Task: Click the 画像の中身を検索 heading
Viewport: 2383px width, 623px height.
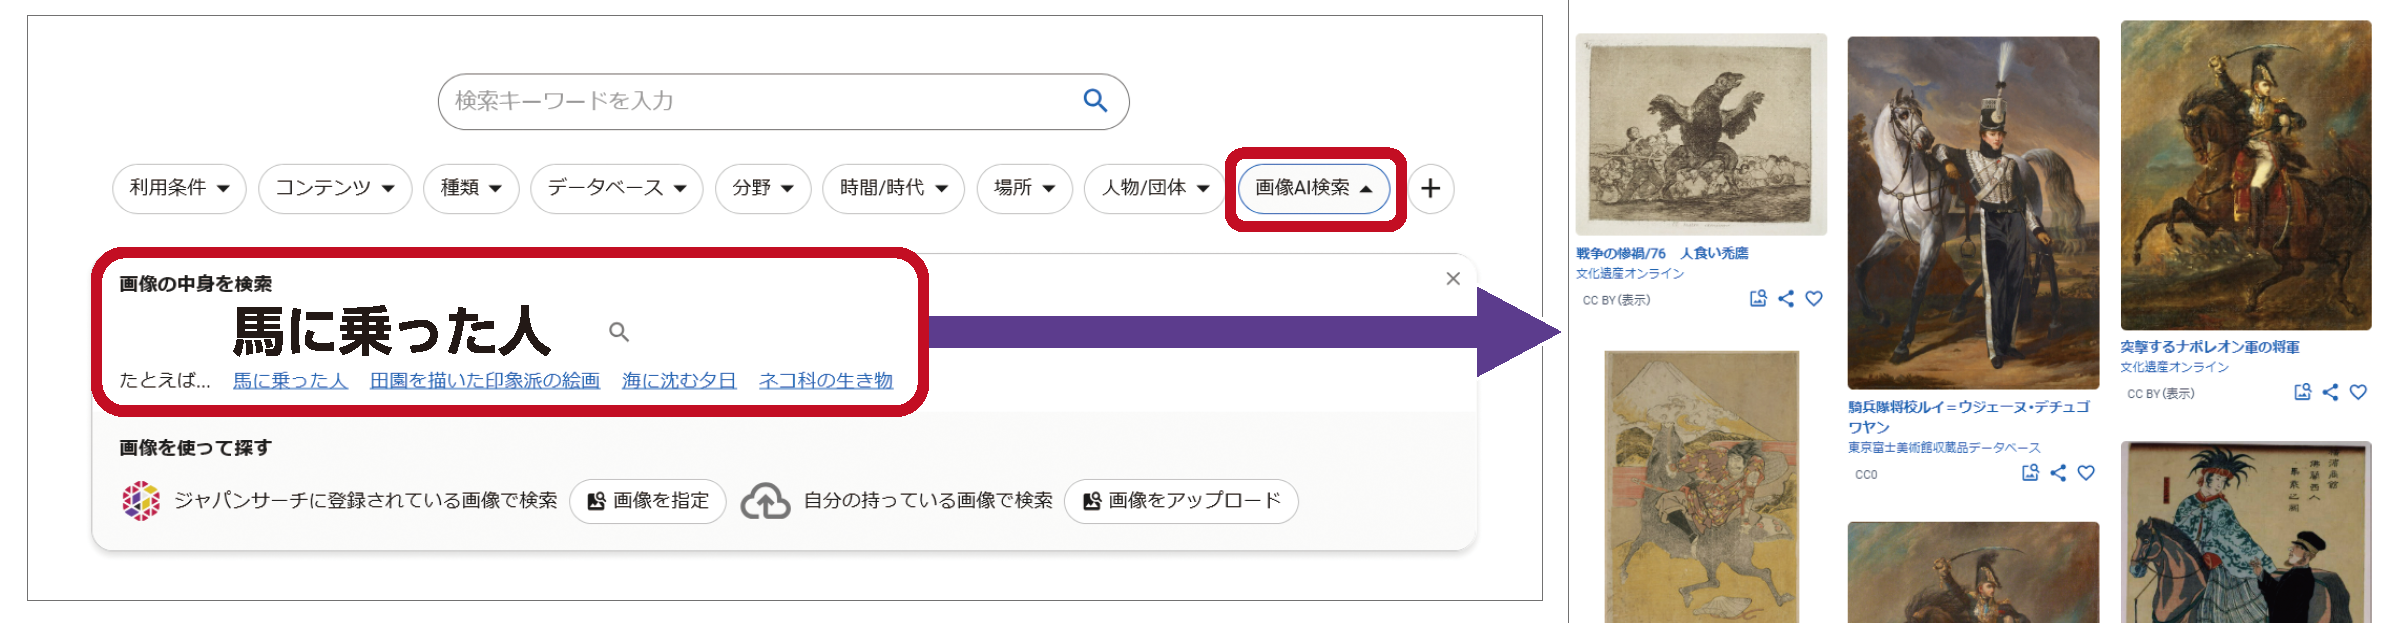Action: [x=196, y=284]
